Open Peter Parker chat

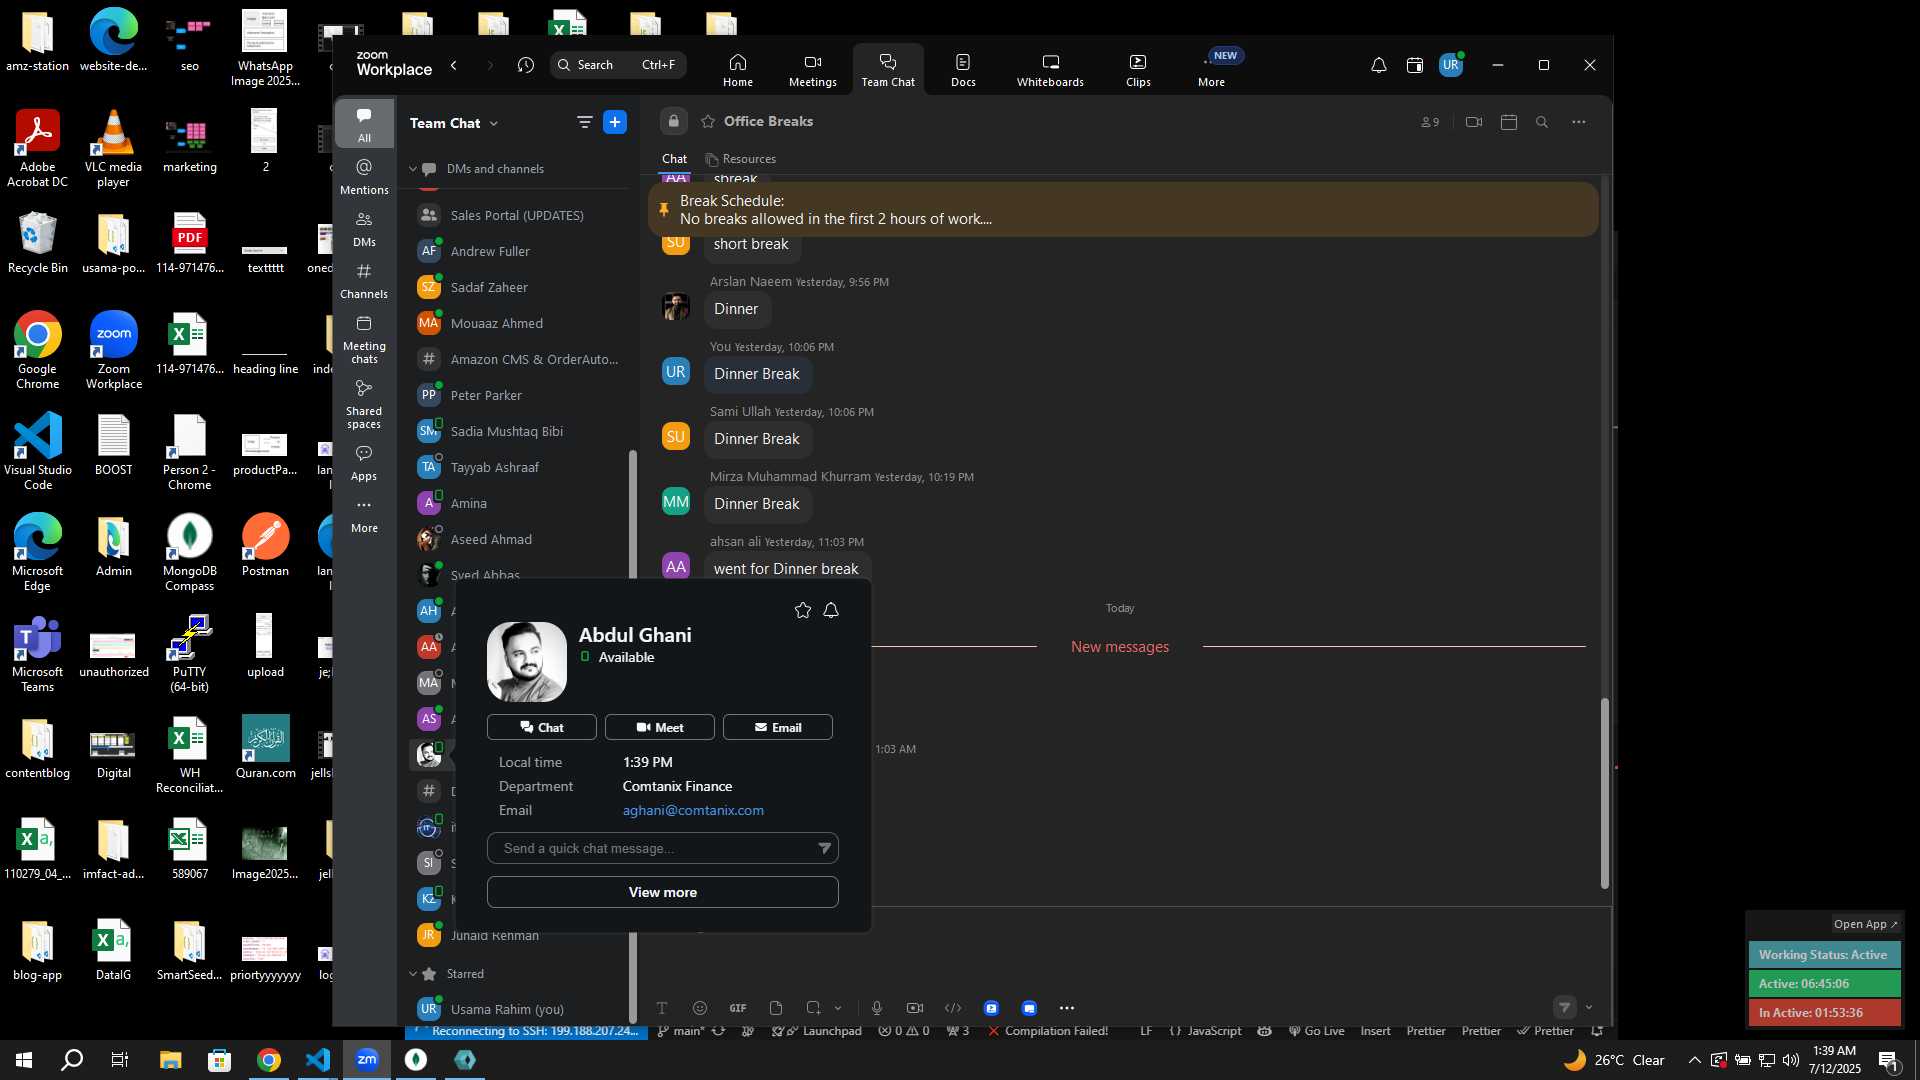pos(518,395)
